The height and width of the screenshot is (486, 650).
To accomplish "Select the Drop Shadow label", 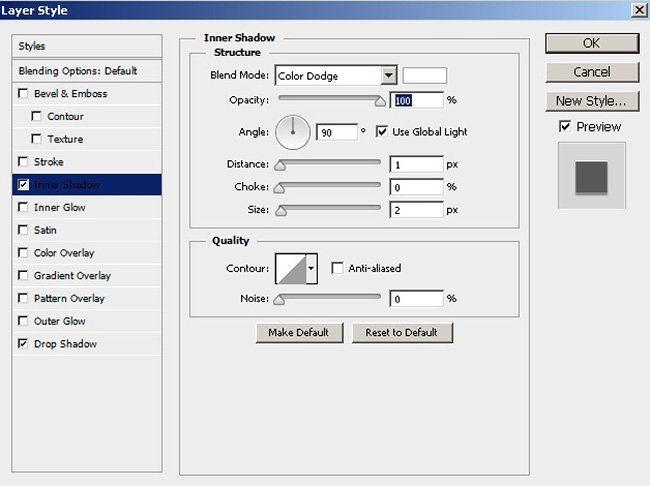I will [x=65, y=344].
